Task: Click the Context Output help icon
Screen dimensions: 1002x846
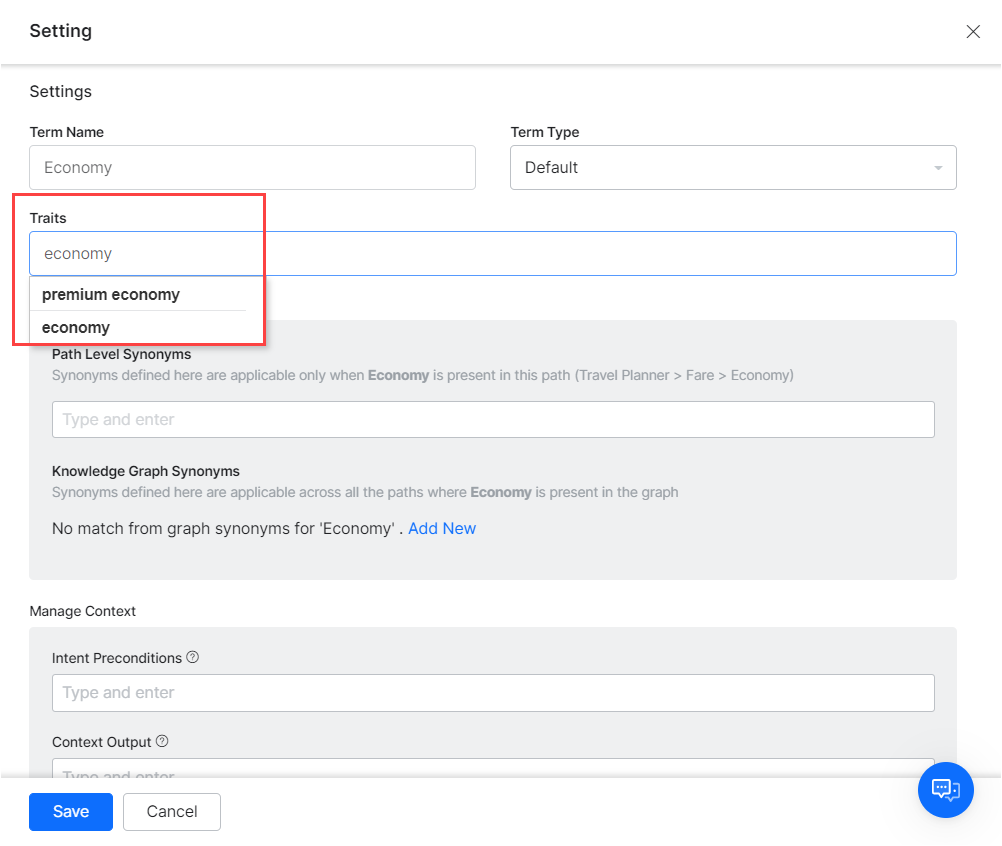Action: [162, 741]
